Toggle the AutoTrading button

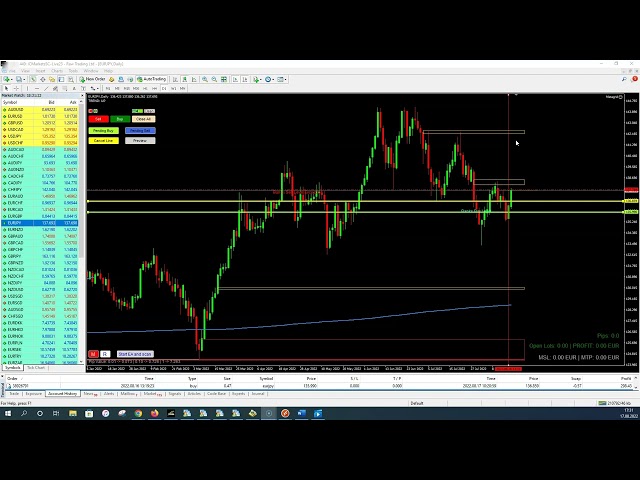154,79
